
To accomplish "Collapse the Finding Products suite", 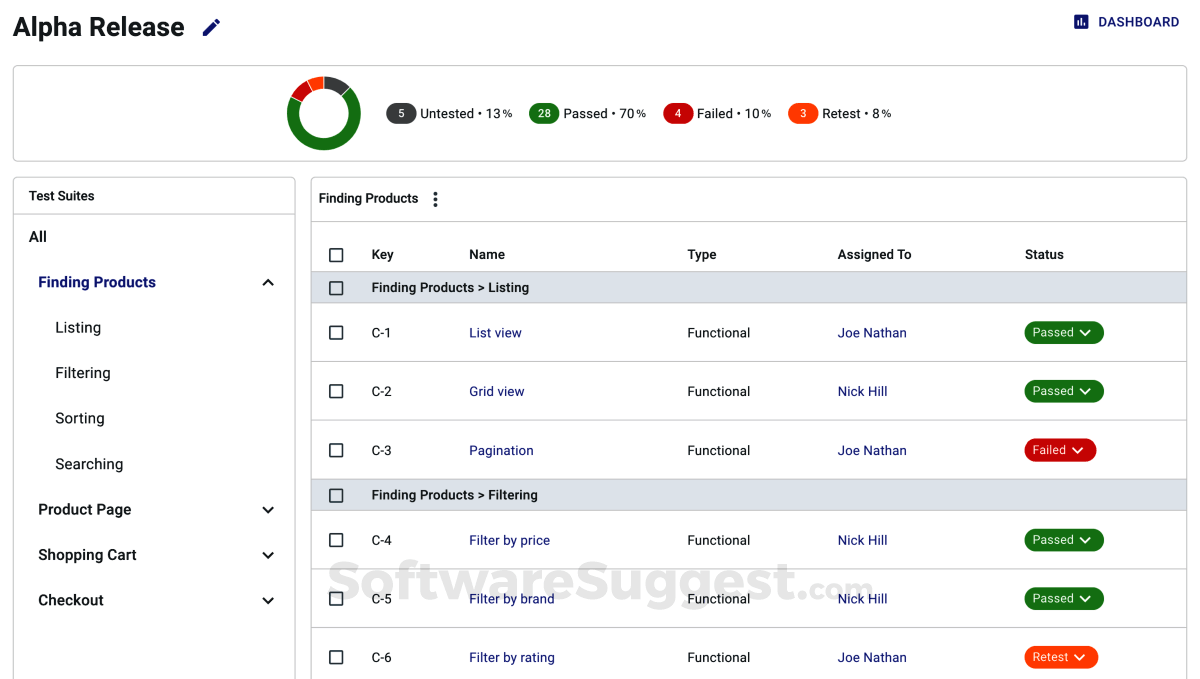I will [x=268, y=282].
